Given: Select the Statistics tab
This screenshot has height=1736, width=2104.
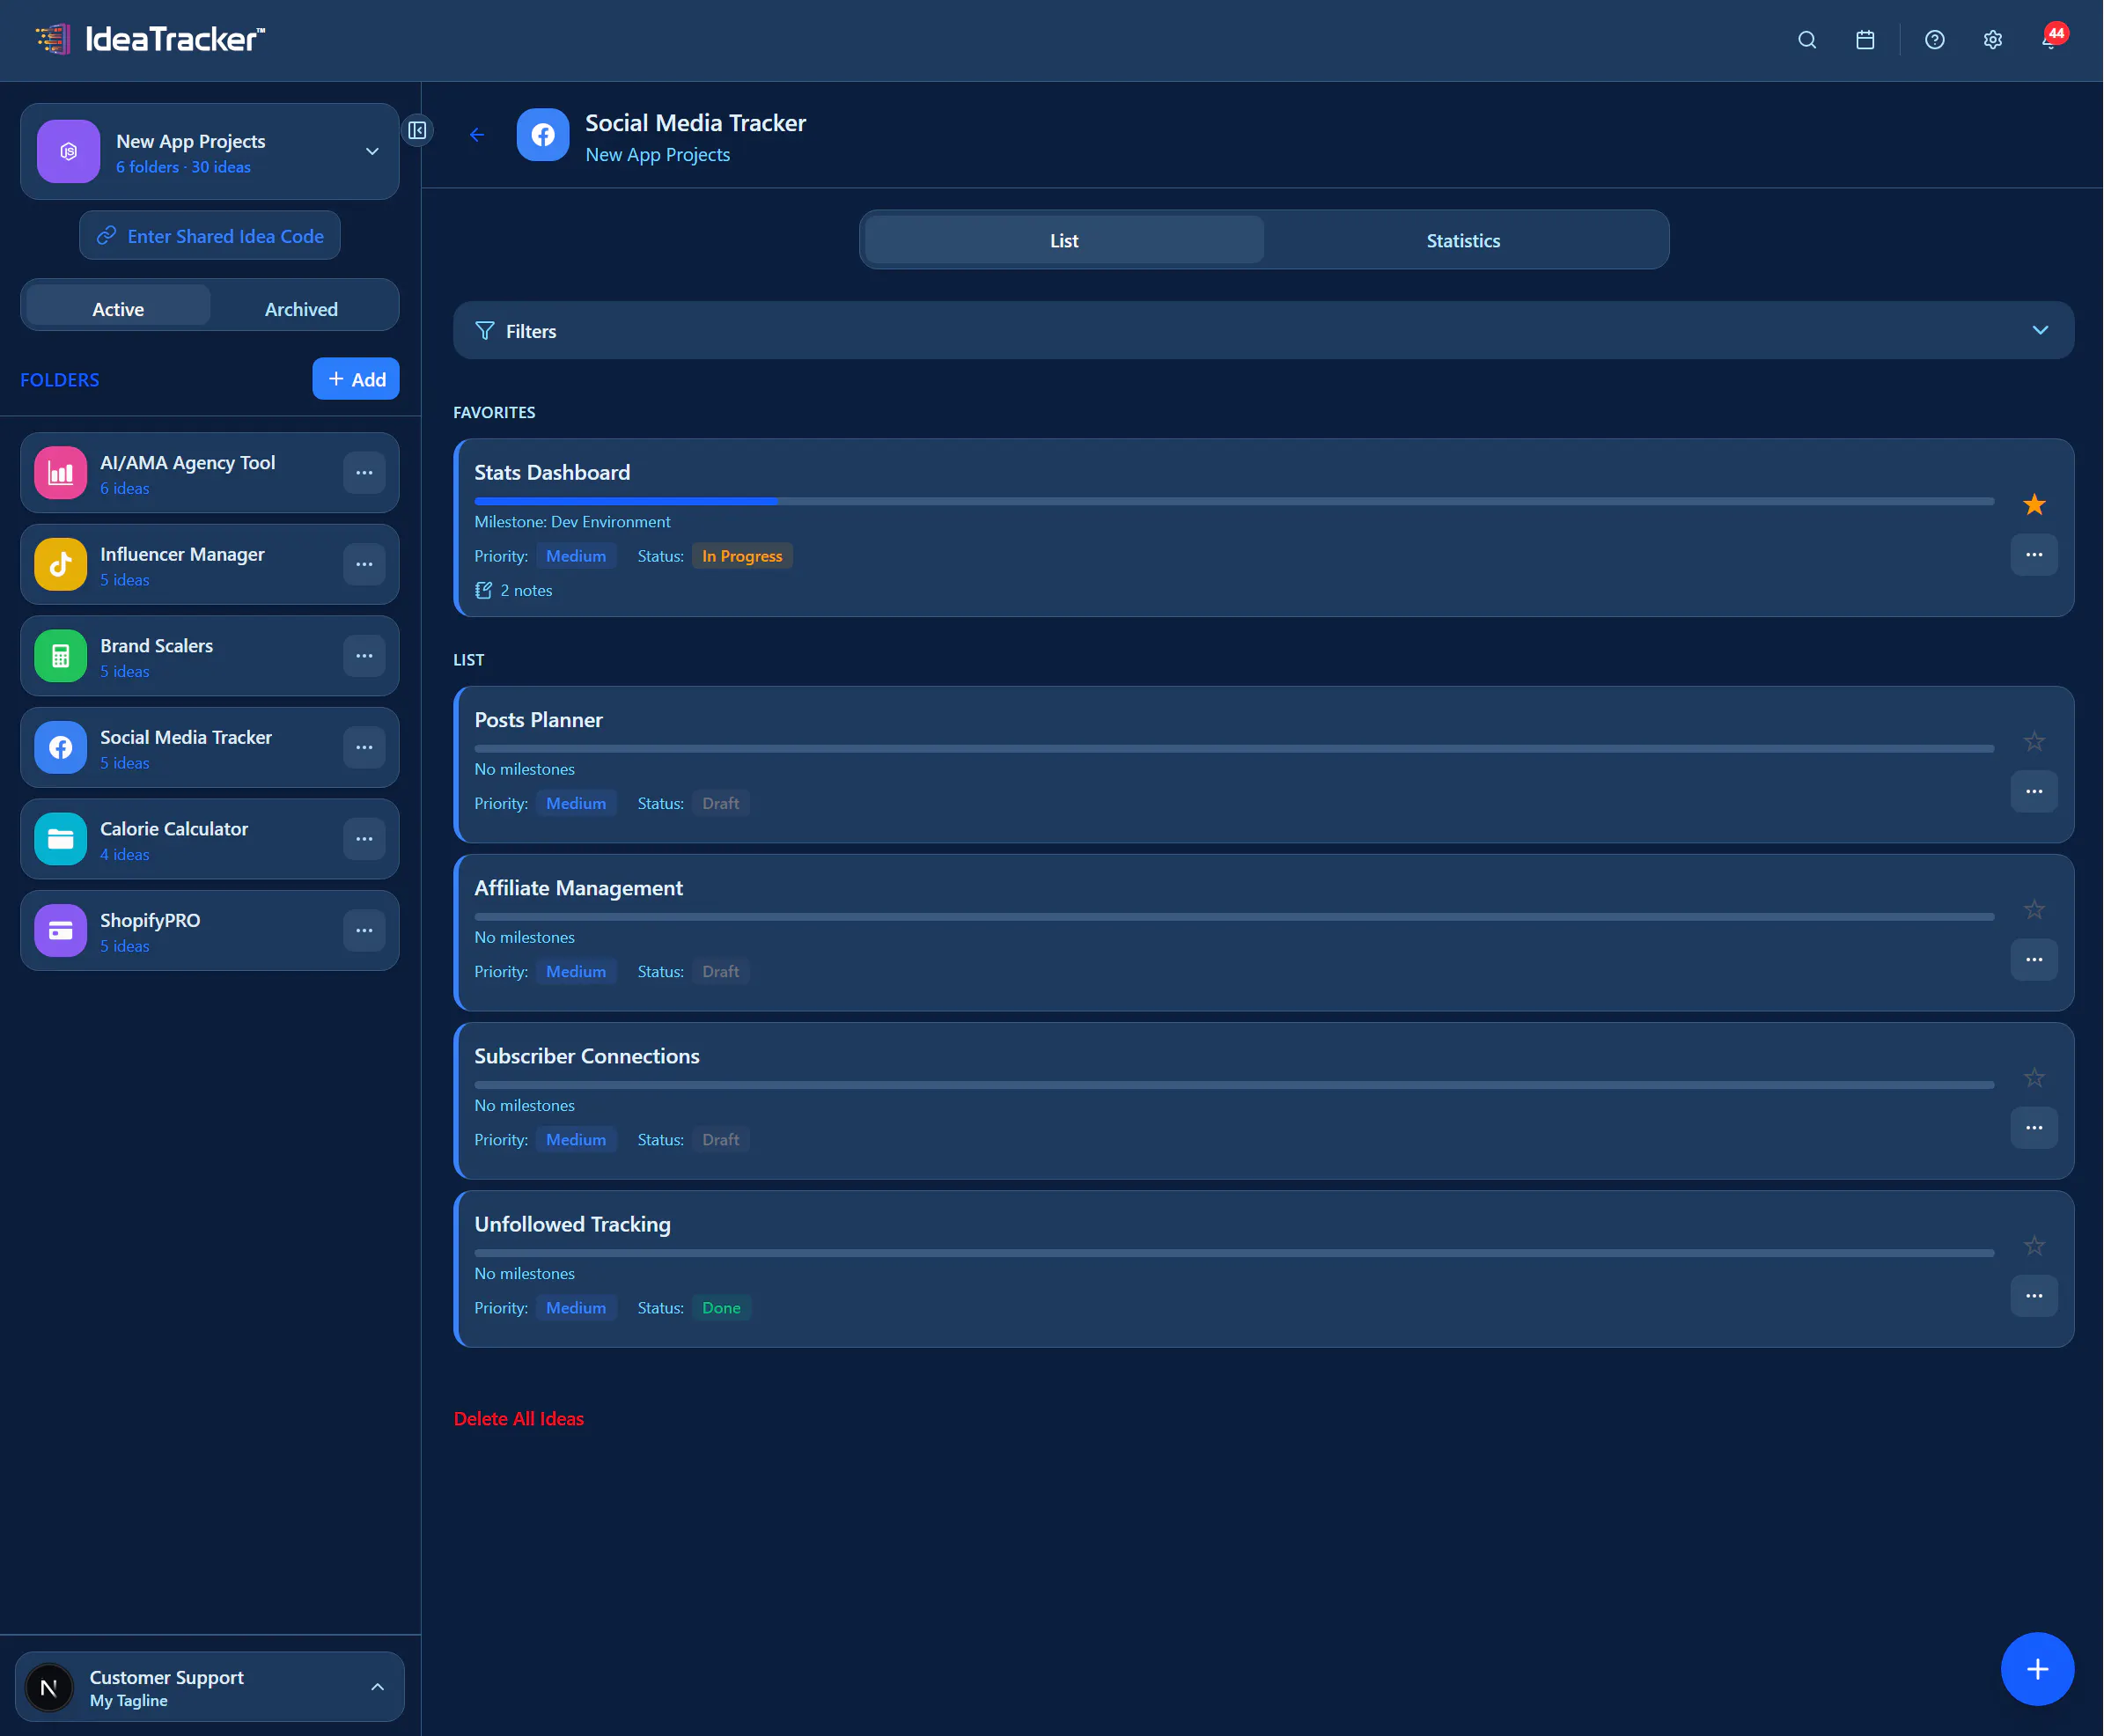Looking at the screenshot, I should pos(1462,240).
